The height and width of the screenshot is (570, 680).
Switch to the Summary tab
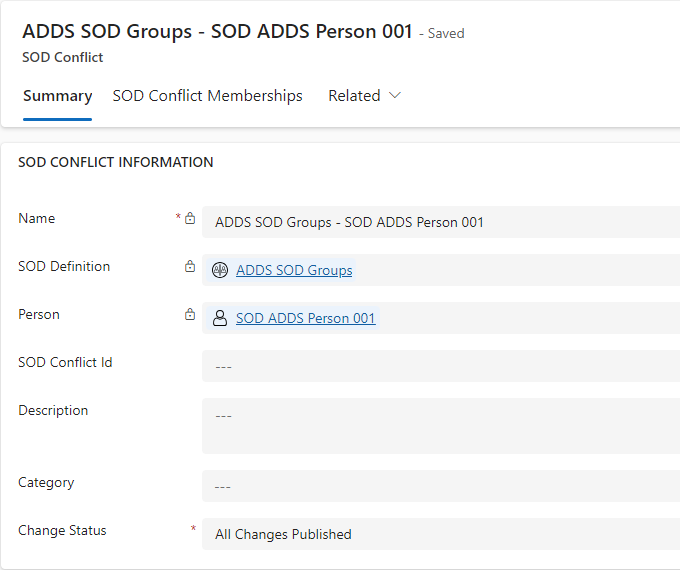(57, 96)
